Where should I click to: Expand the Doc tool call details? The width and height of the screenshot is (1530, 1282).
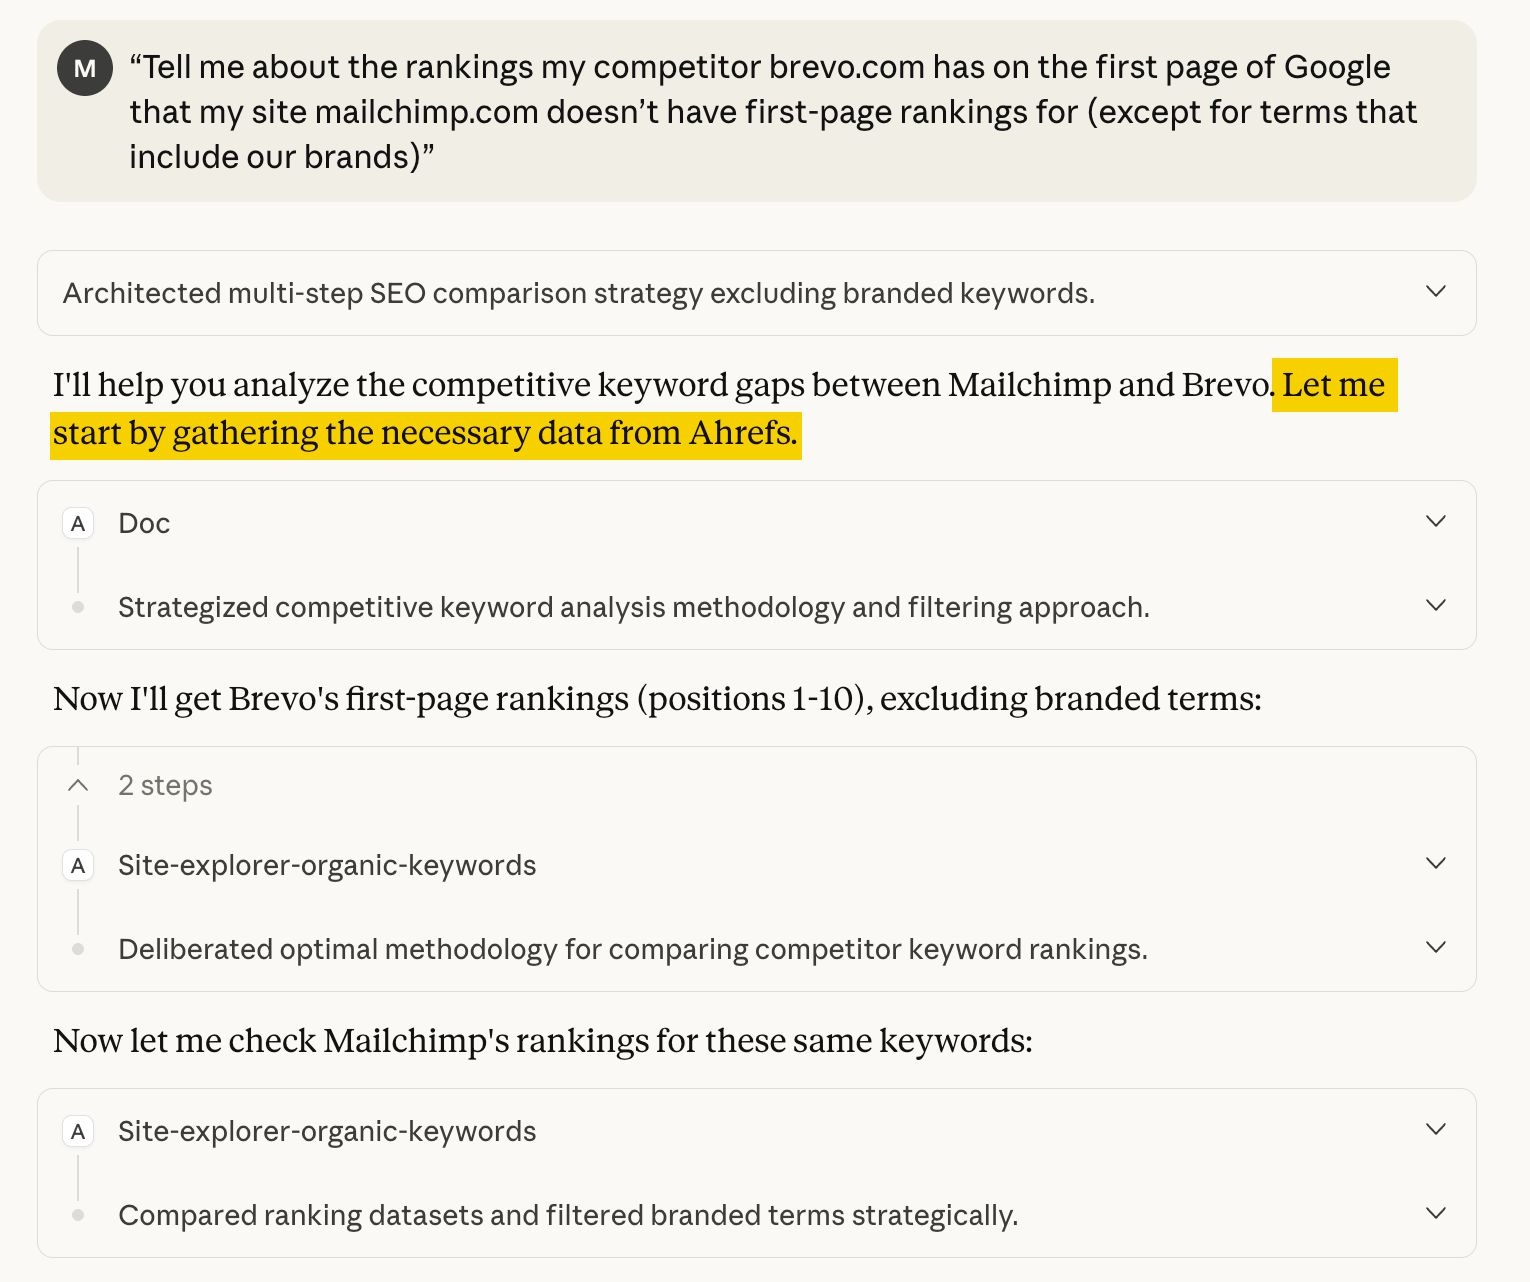point(1436,521)
